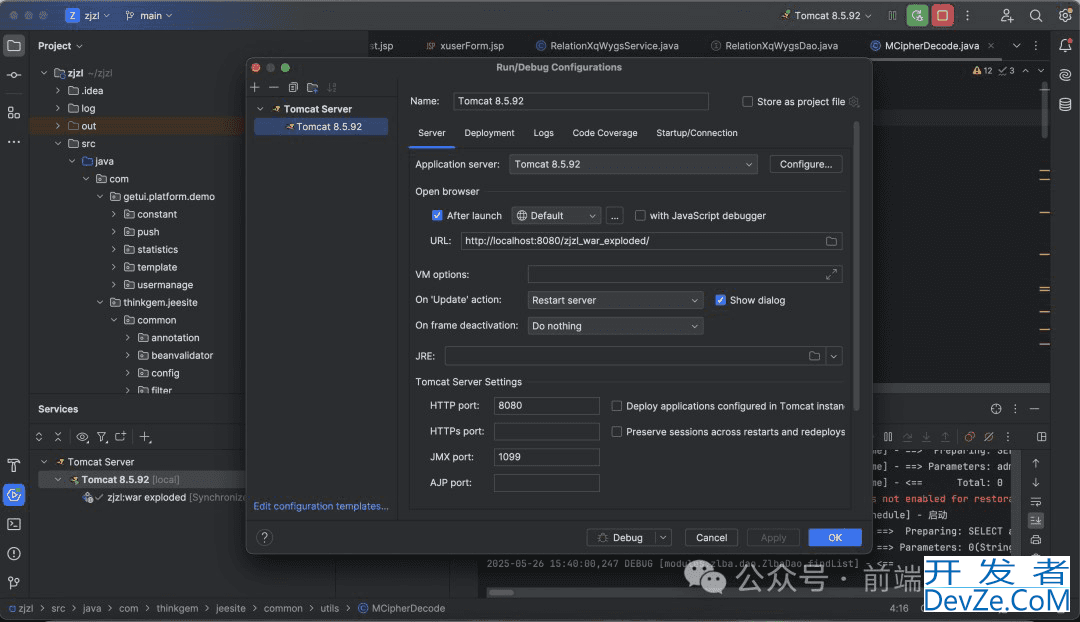
Task: Uncheck the Show dialog checkbox
Action: [721, 300]
